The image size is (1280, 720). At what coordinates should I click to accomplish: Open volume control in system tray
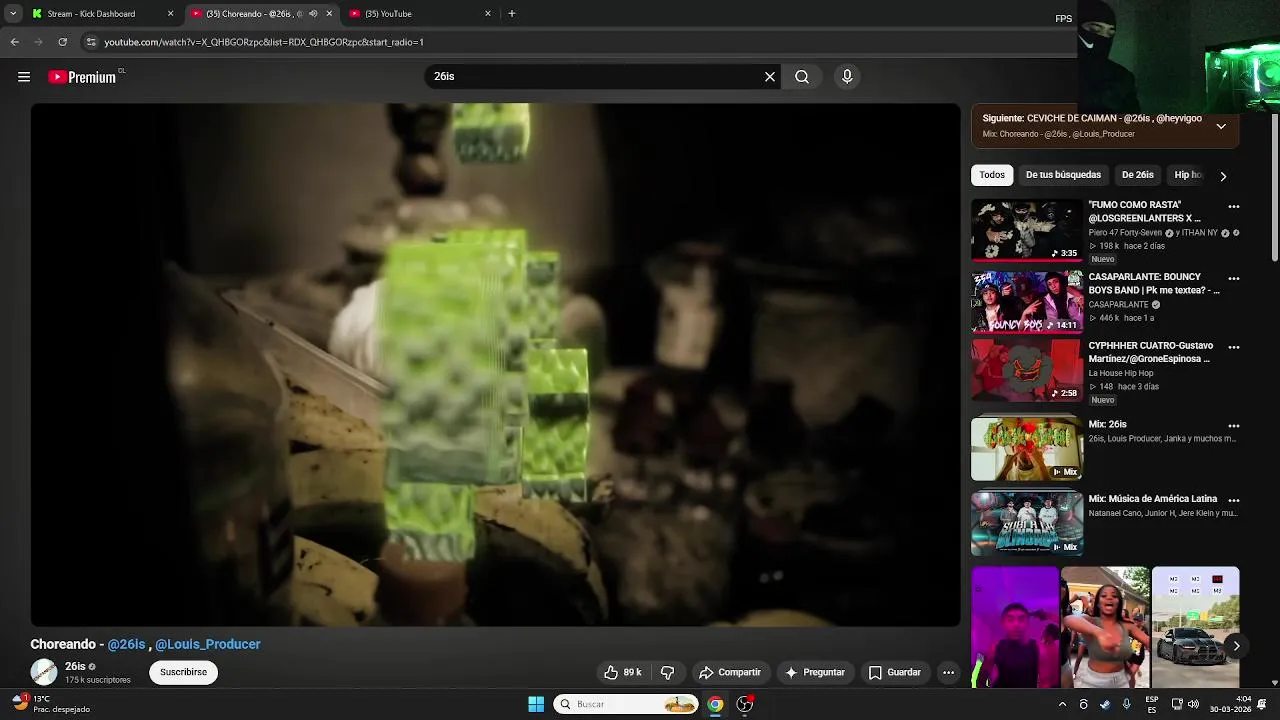point(1193,704)
